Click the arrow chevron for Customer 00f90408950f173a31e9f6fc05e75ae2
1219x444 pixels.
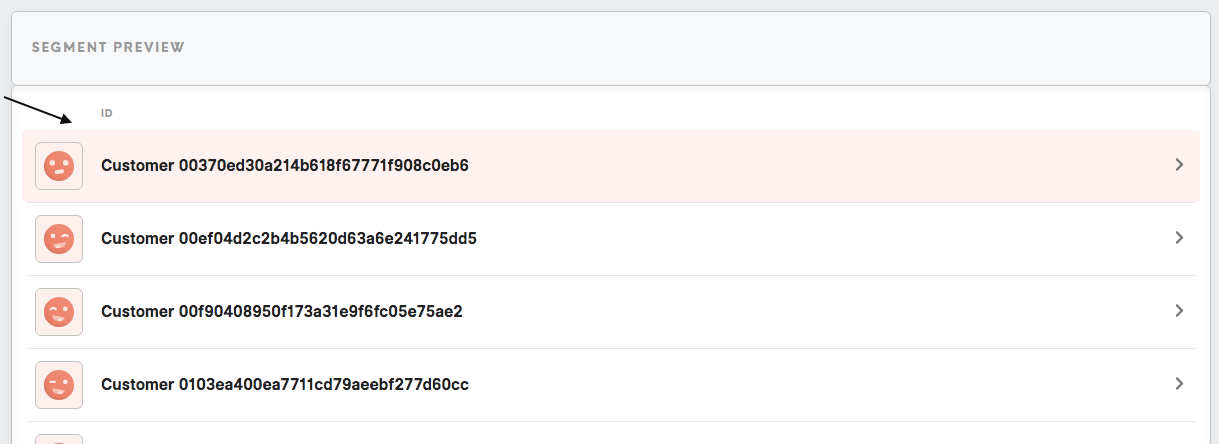1179,311
